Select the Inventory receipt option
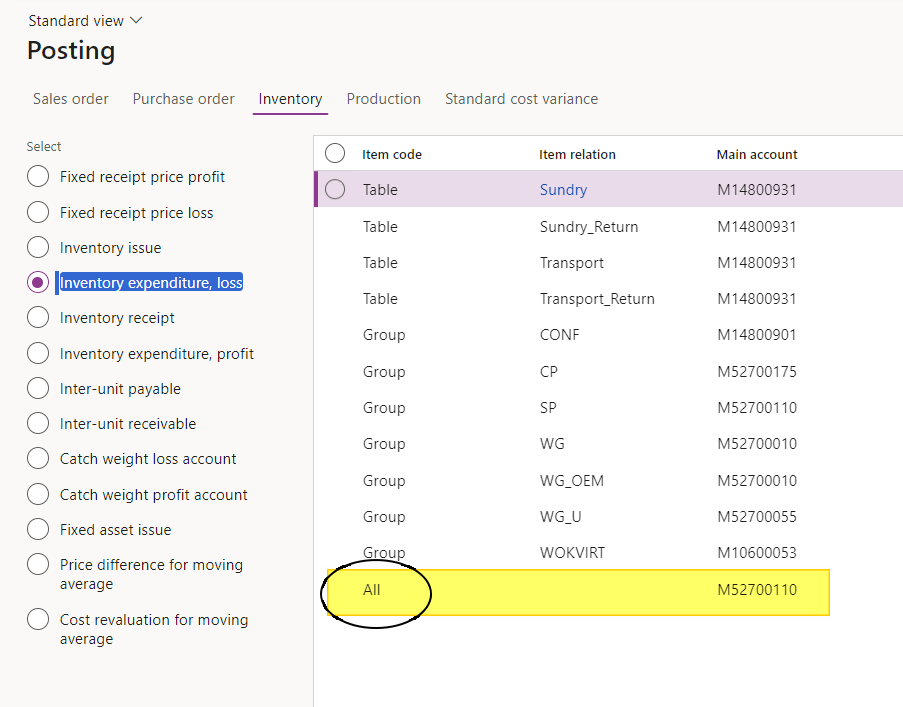This screenshot has height=707, width=903. pos(38,318)
